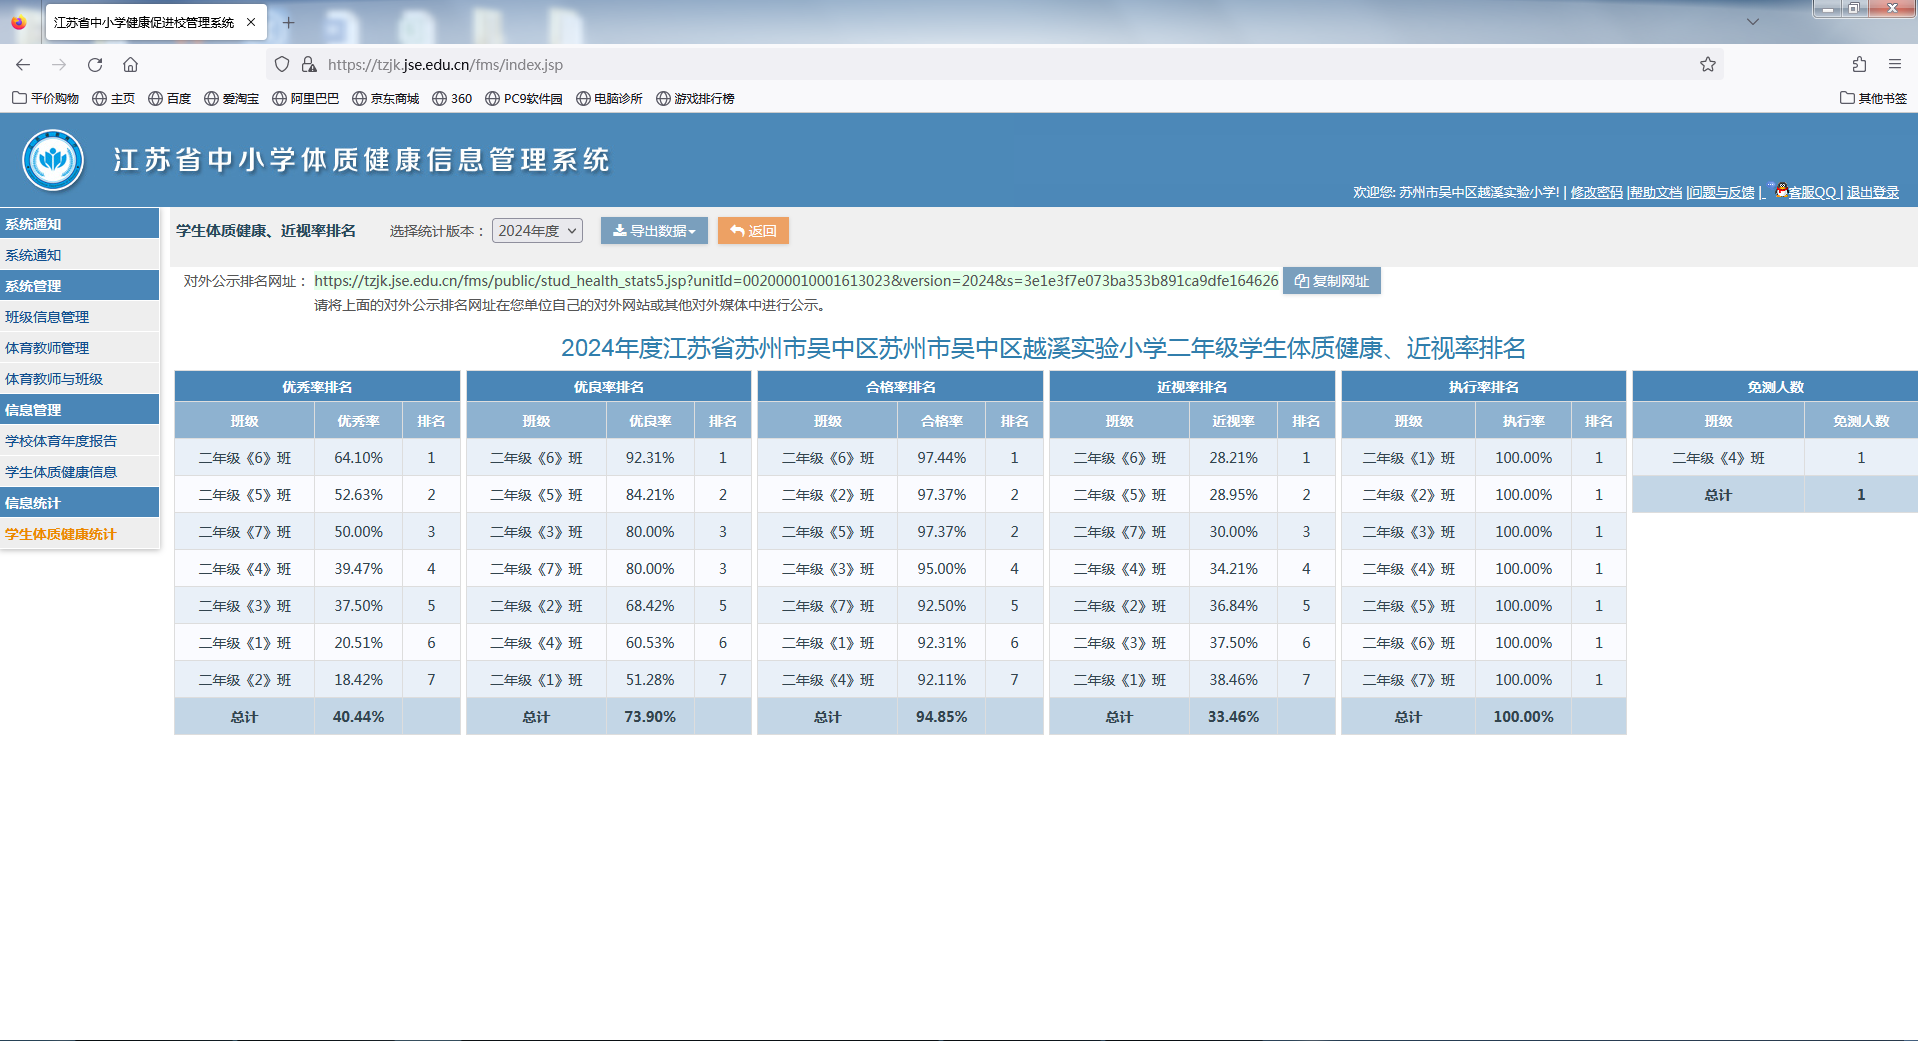Viewport: 1918px width, 1041px height.
Task: Click the 近视率排名 table header
Action: (1192, 387)
